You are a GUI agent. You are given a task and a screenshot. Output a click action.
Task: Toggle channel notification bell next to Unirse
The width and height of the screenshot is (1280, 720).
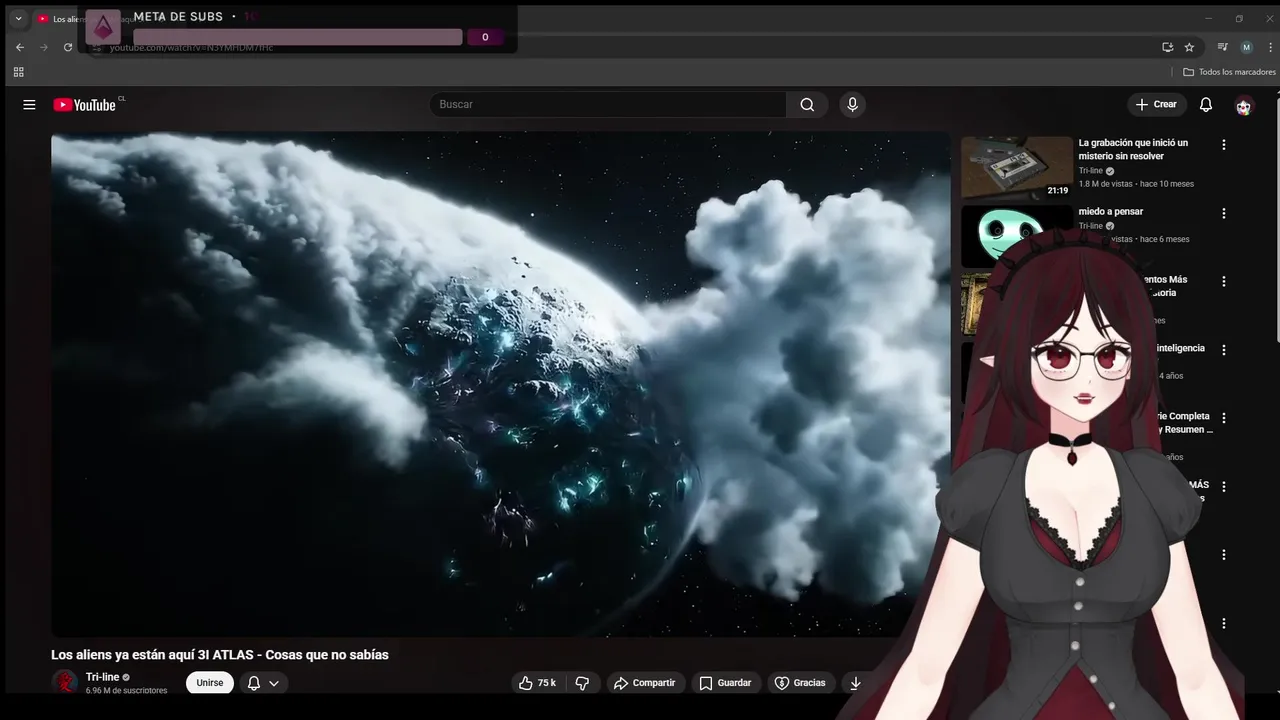263,683
